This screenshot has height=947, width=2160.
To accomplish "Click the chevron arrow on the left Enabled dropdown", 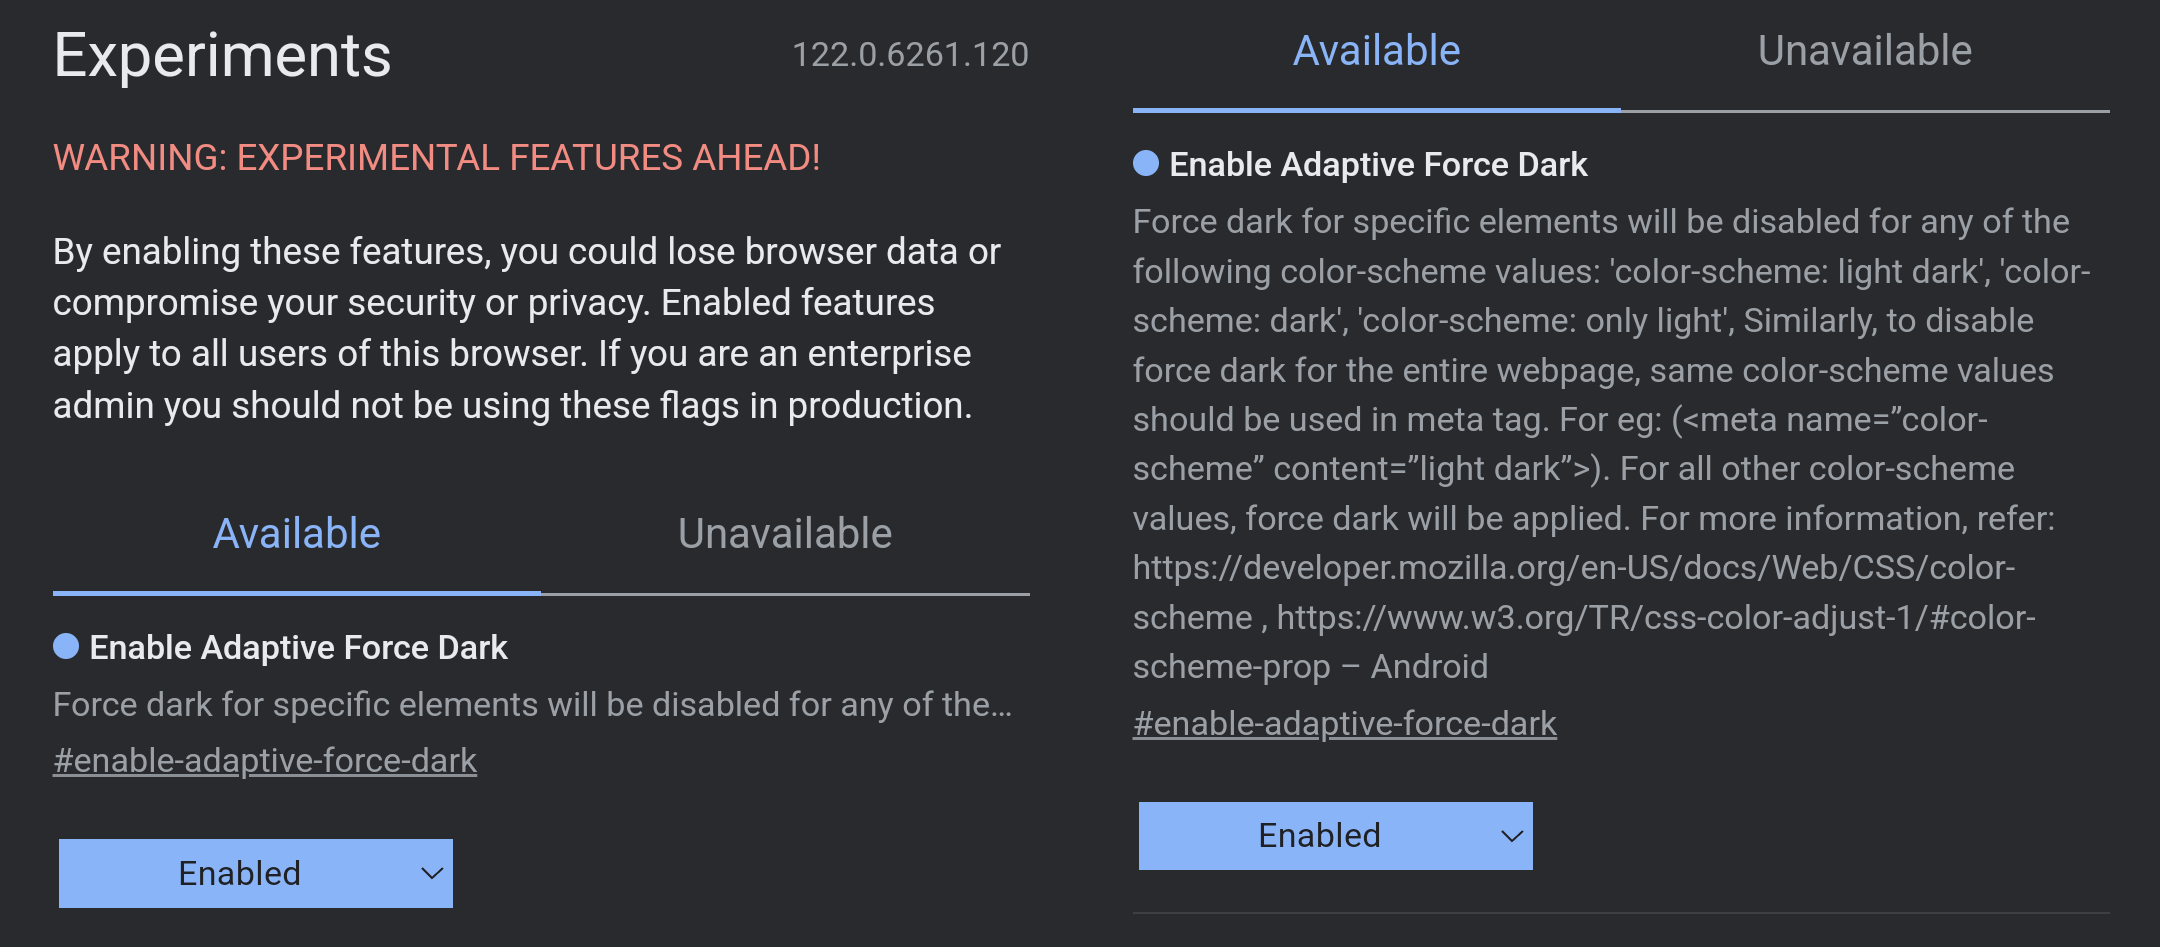I will tap(432, 873).
